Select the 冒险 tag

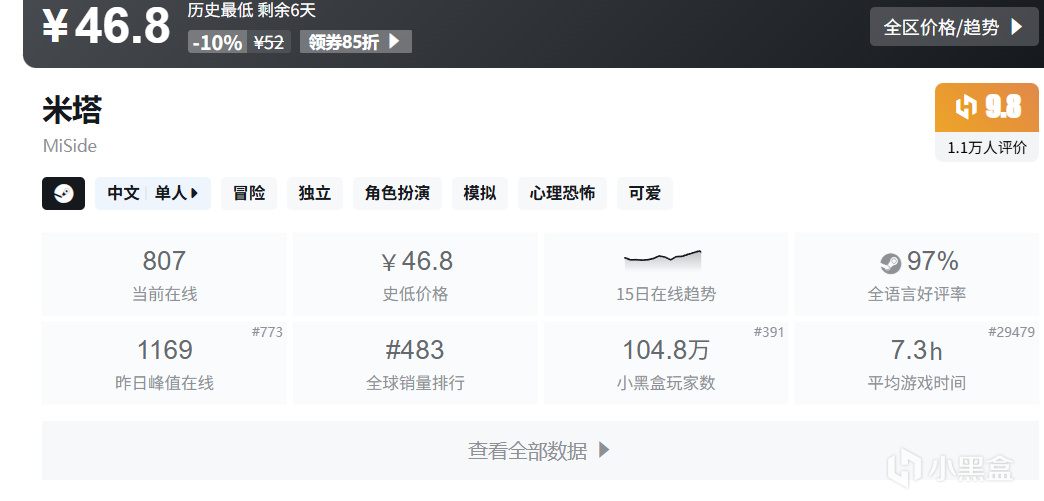[x=249, y=194]
